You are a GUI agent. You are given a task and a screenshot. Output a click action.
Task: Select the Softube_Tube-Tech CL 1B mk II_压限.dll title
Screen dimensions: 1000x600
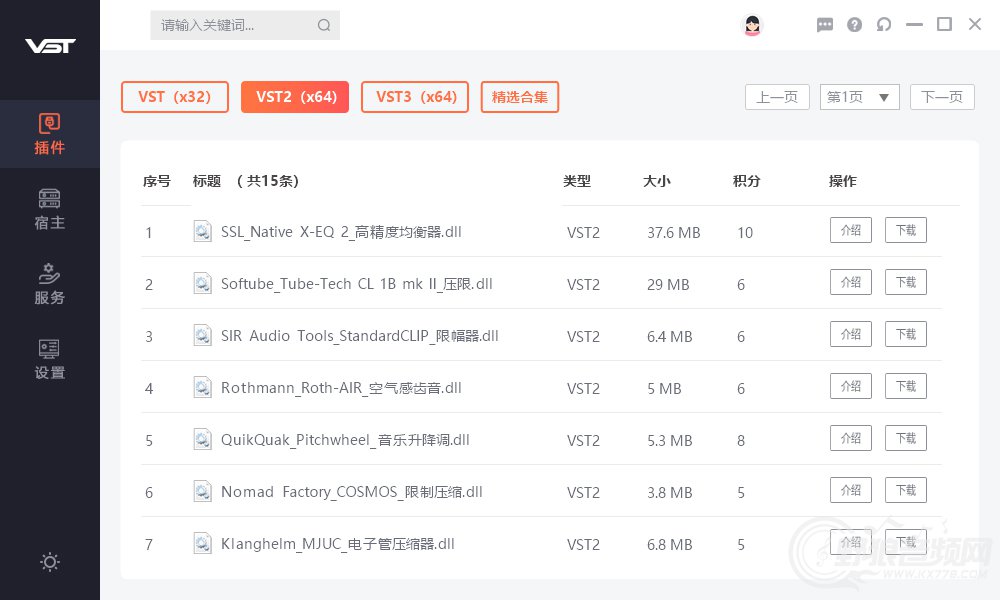[357, 284]
